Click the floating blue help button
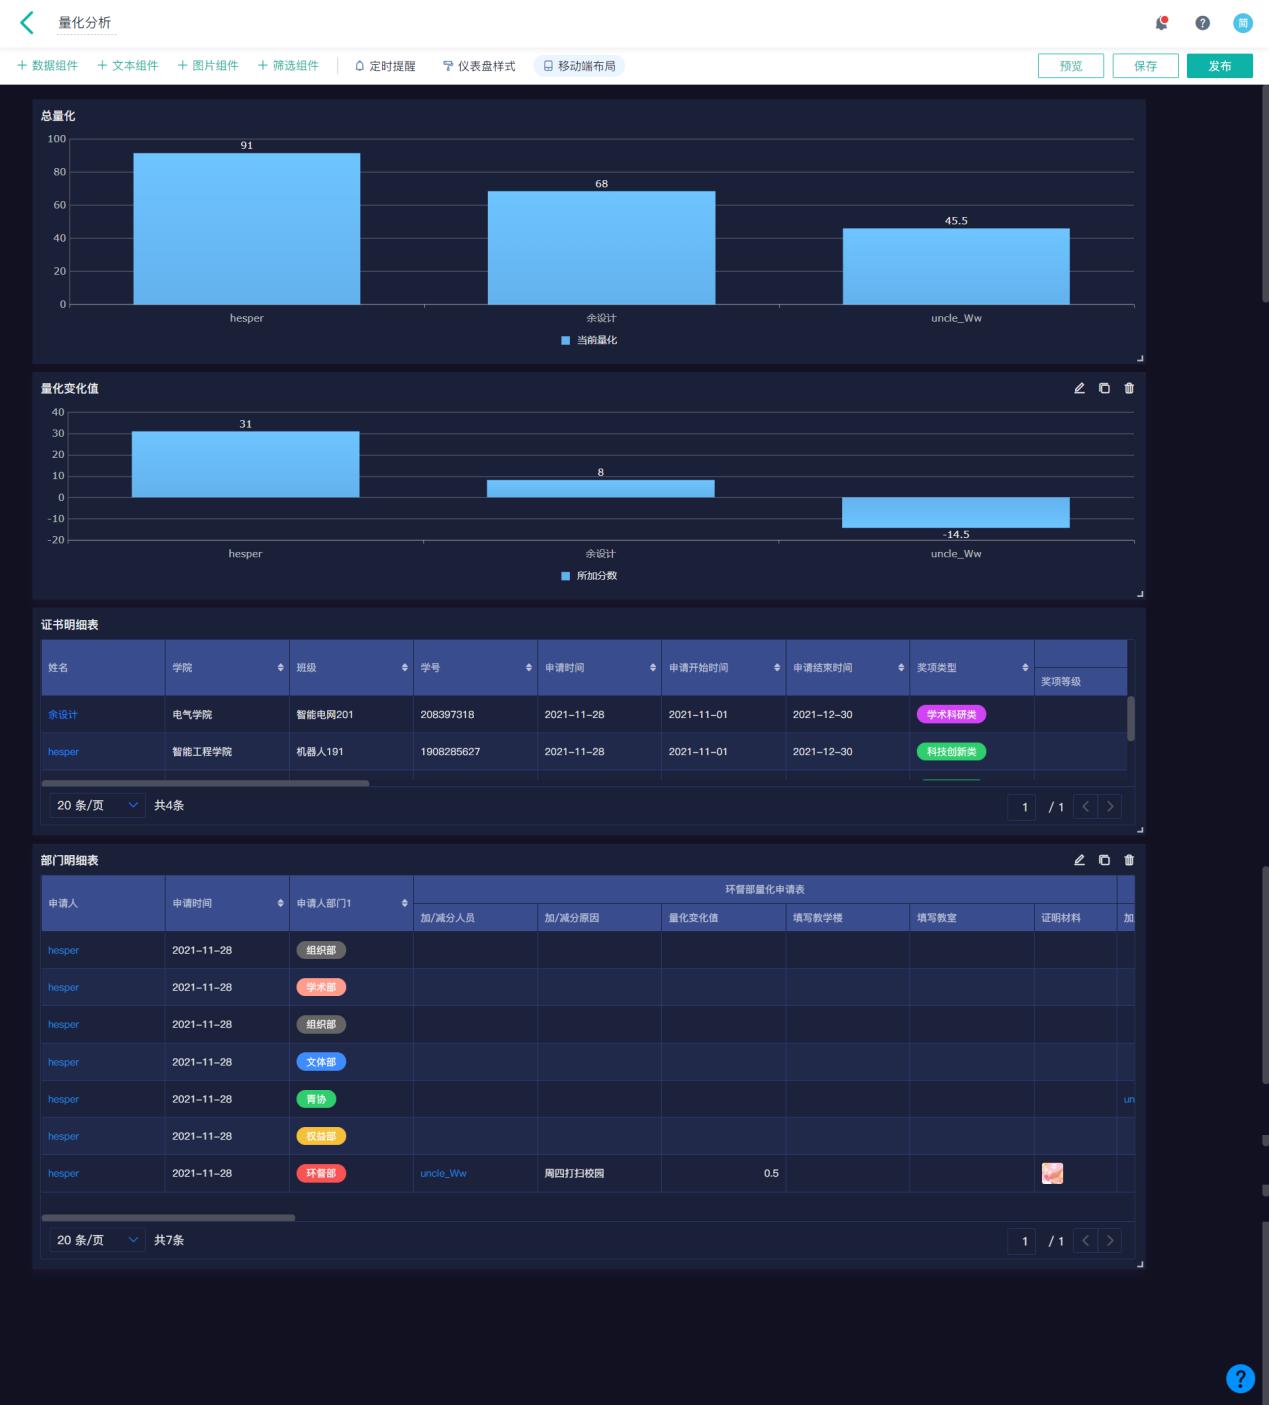This screenshot has width=1269, height=1405. (1240, 1378)
